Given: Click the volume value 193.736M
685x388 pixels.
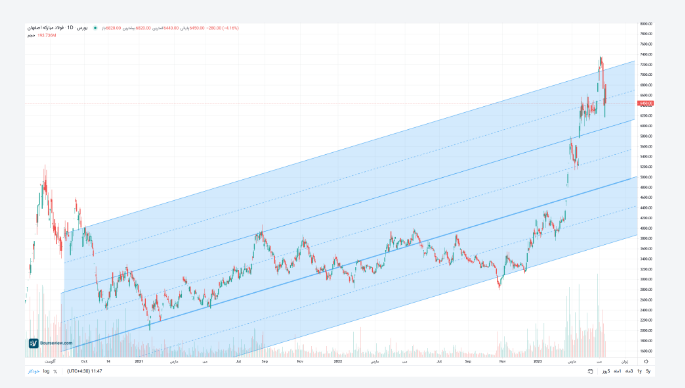Looking at the screenshot, I should (x=47, y=35).
